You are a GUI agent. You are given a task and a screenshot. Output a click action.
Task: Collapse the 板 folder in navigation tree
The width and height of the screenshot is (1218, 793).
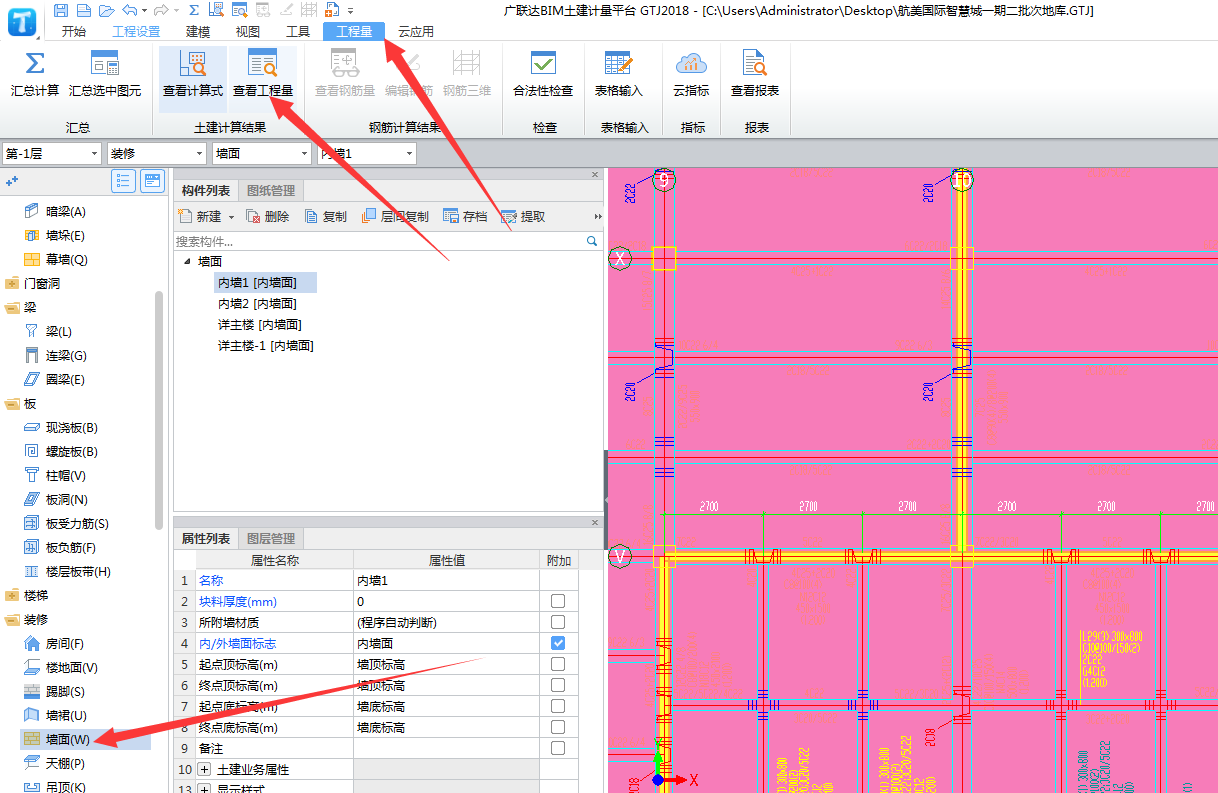(12, 403)
